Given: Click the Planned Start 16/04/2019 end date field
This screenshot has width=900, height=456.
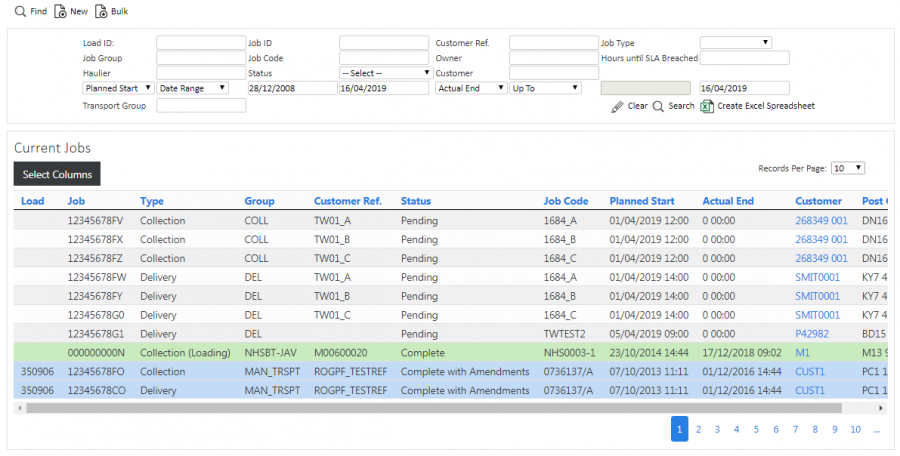Looking at the screenshot, I should pos(384,88).
